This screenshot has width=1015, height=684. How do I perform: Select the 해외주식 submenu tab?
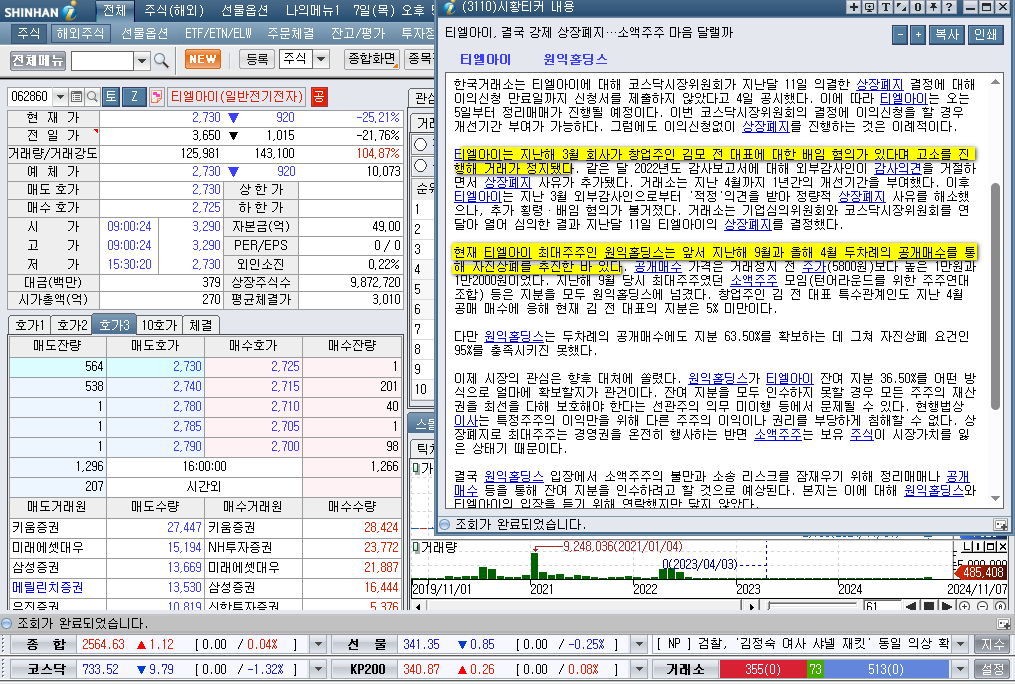[80, 33]
